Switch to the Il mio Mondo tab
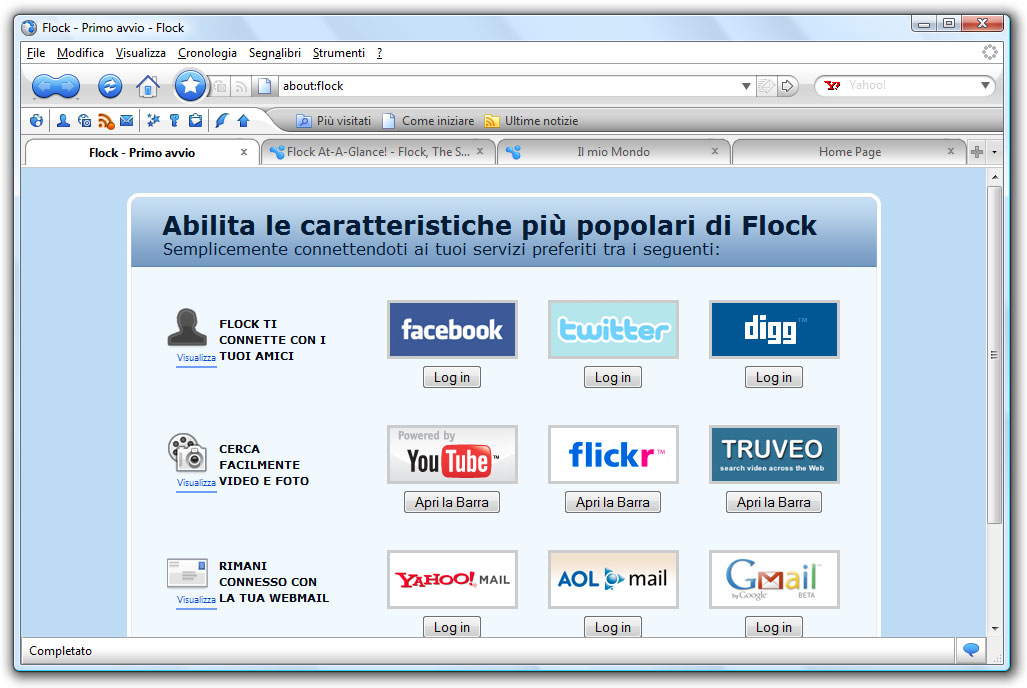 (x=613, y=152)
